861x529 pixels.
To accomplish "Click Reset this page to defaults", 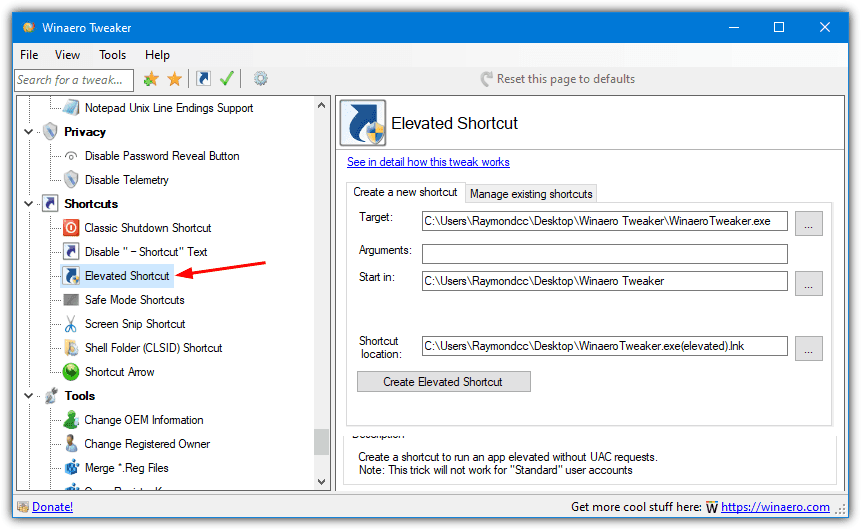I will click(x=558, y=79).
